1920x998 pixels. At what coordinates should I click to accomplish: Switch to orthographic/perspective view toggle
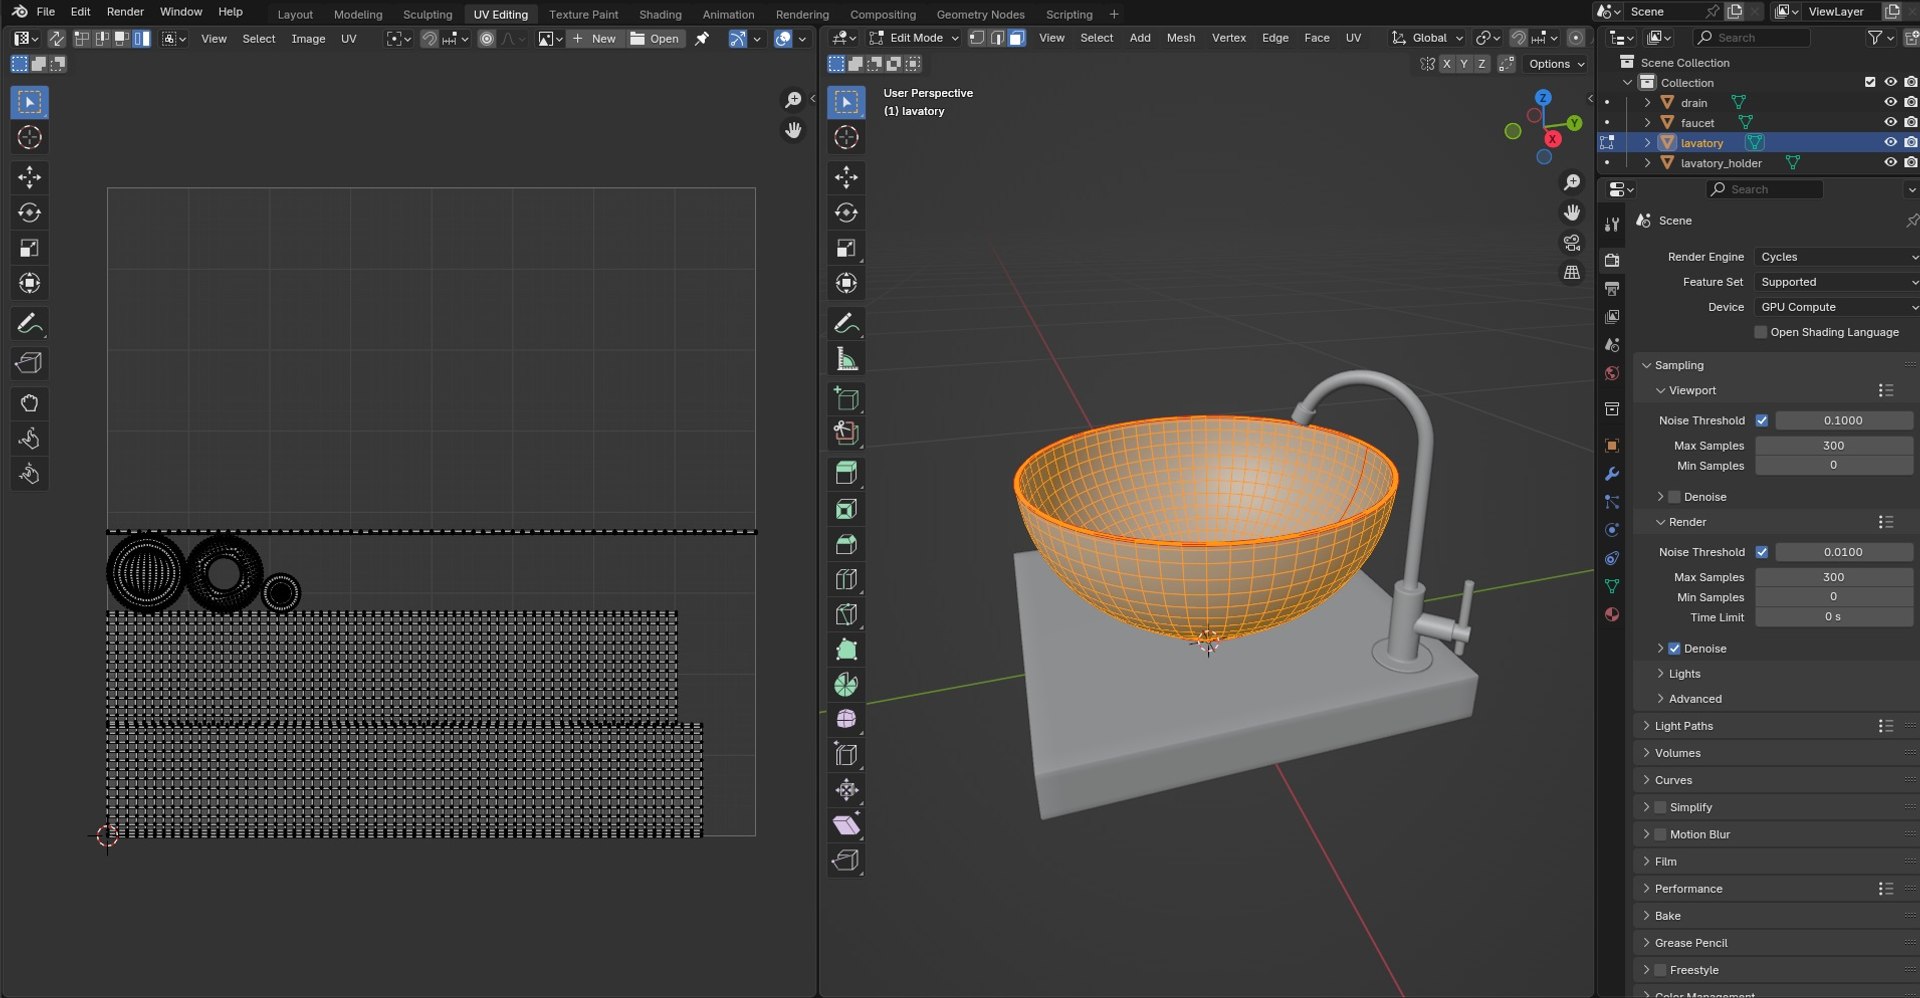(x=1572, y=273)
